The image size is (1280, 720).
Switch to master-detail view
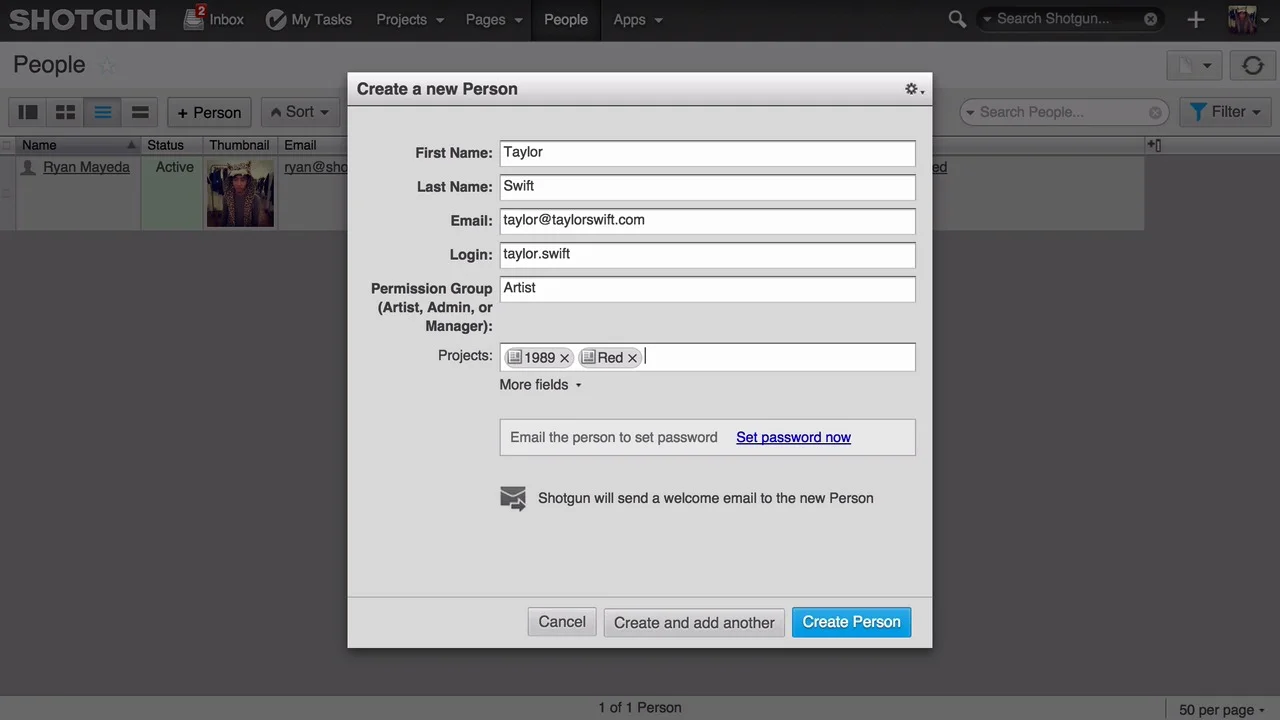[28, 112]
